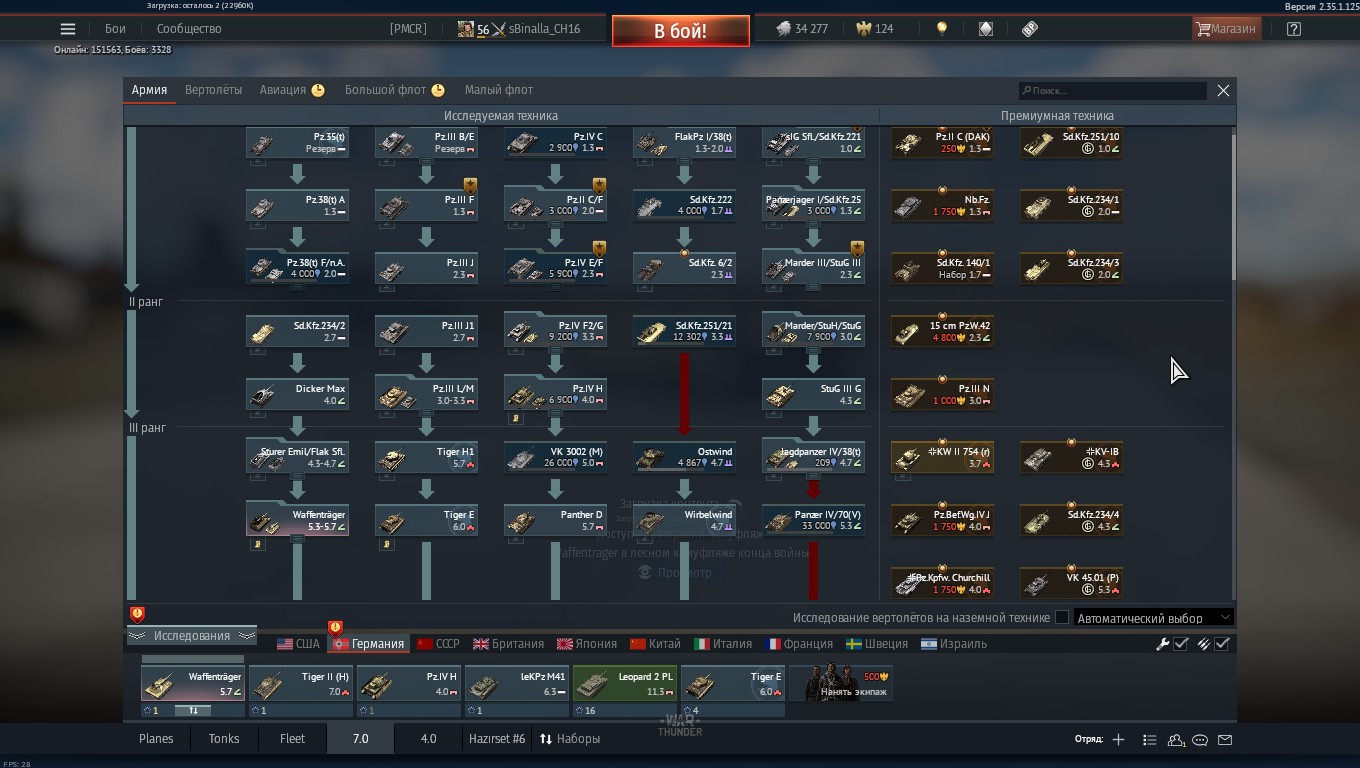Select the France flag nation
This screenshot has height=768, width=1360.
pos(799,644)
